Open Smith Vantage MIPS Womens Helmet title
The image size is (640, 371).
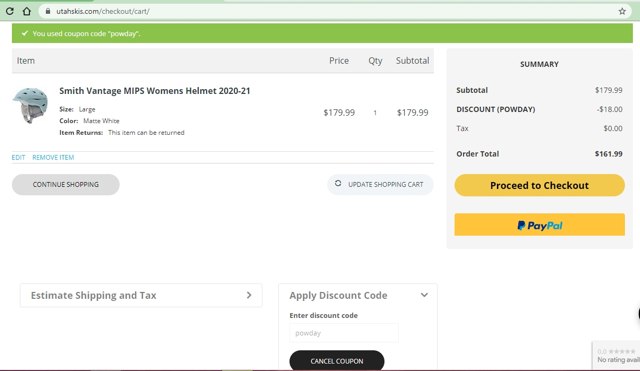(x=155, y=91)
